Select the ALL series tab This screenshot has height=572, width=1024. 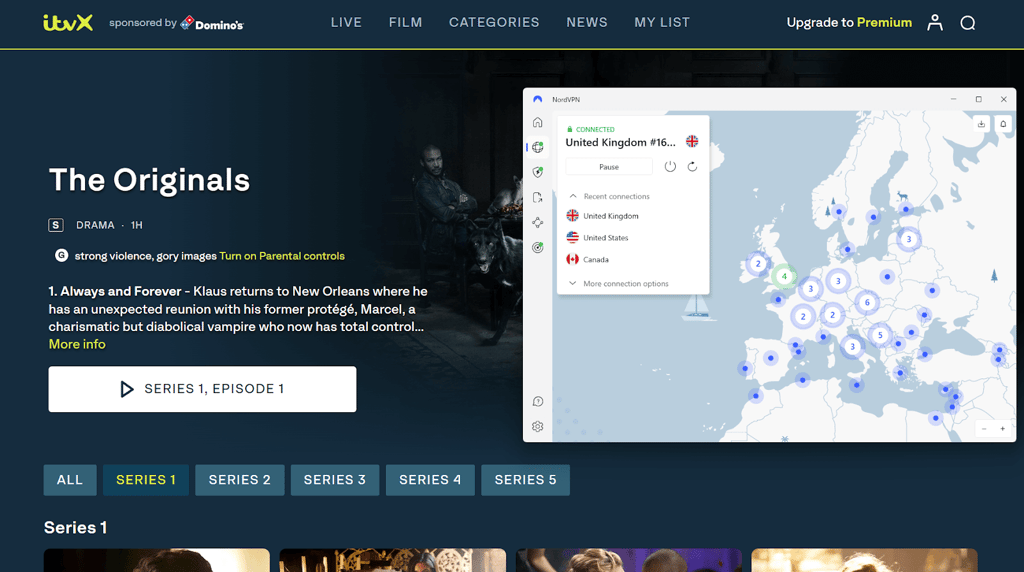[70, 480]
